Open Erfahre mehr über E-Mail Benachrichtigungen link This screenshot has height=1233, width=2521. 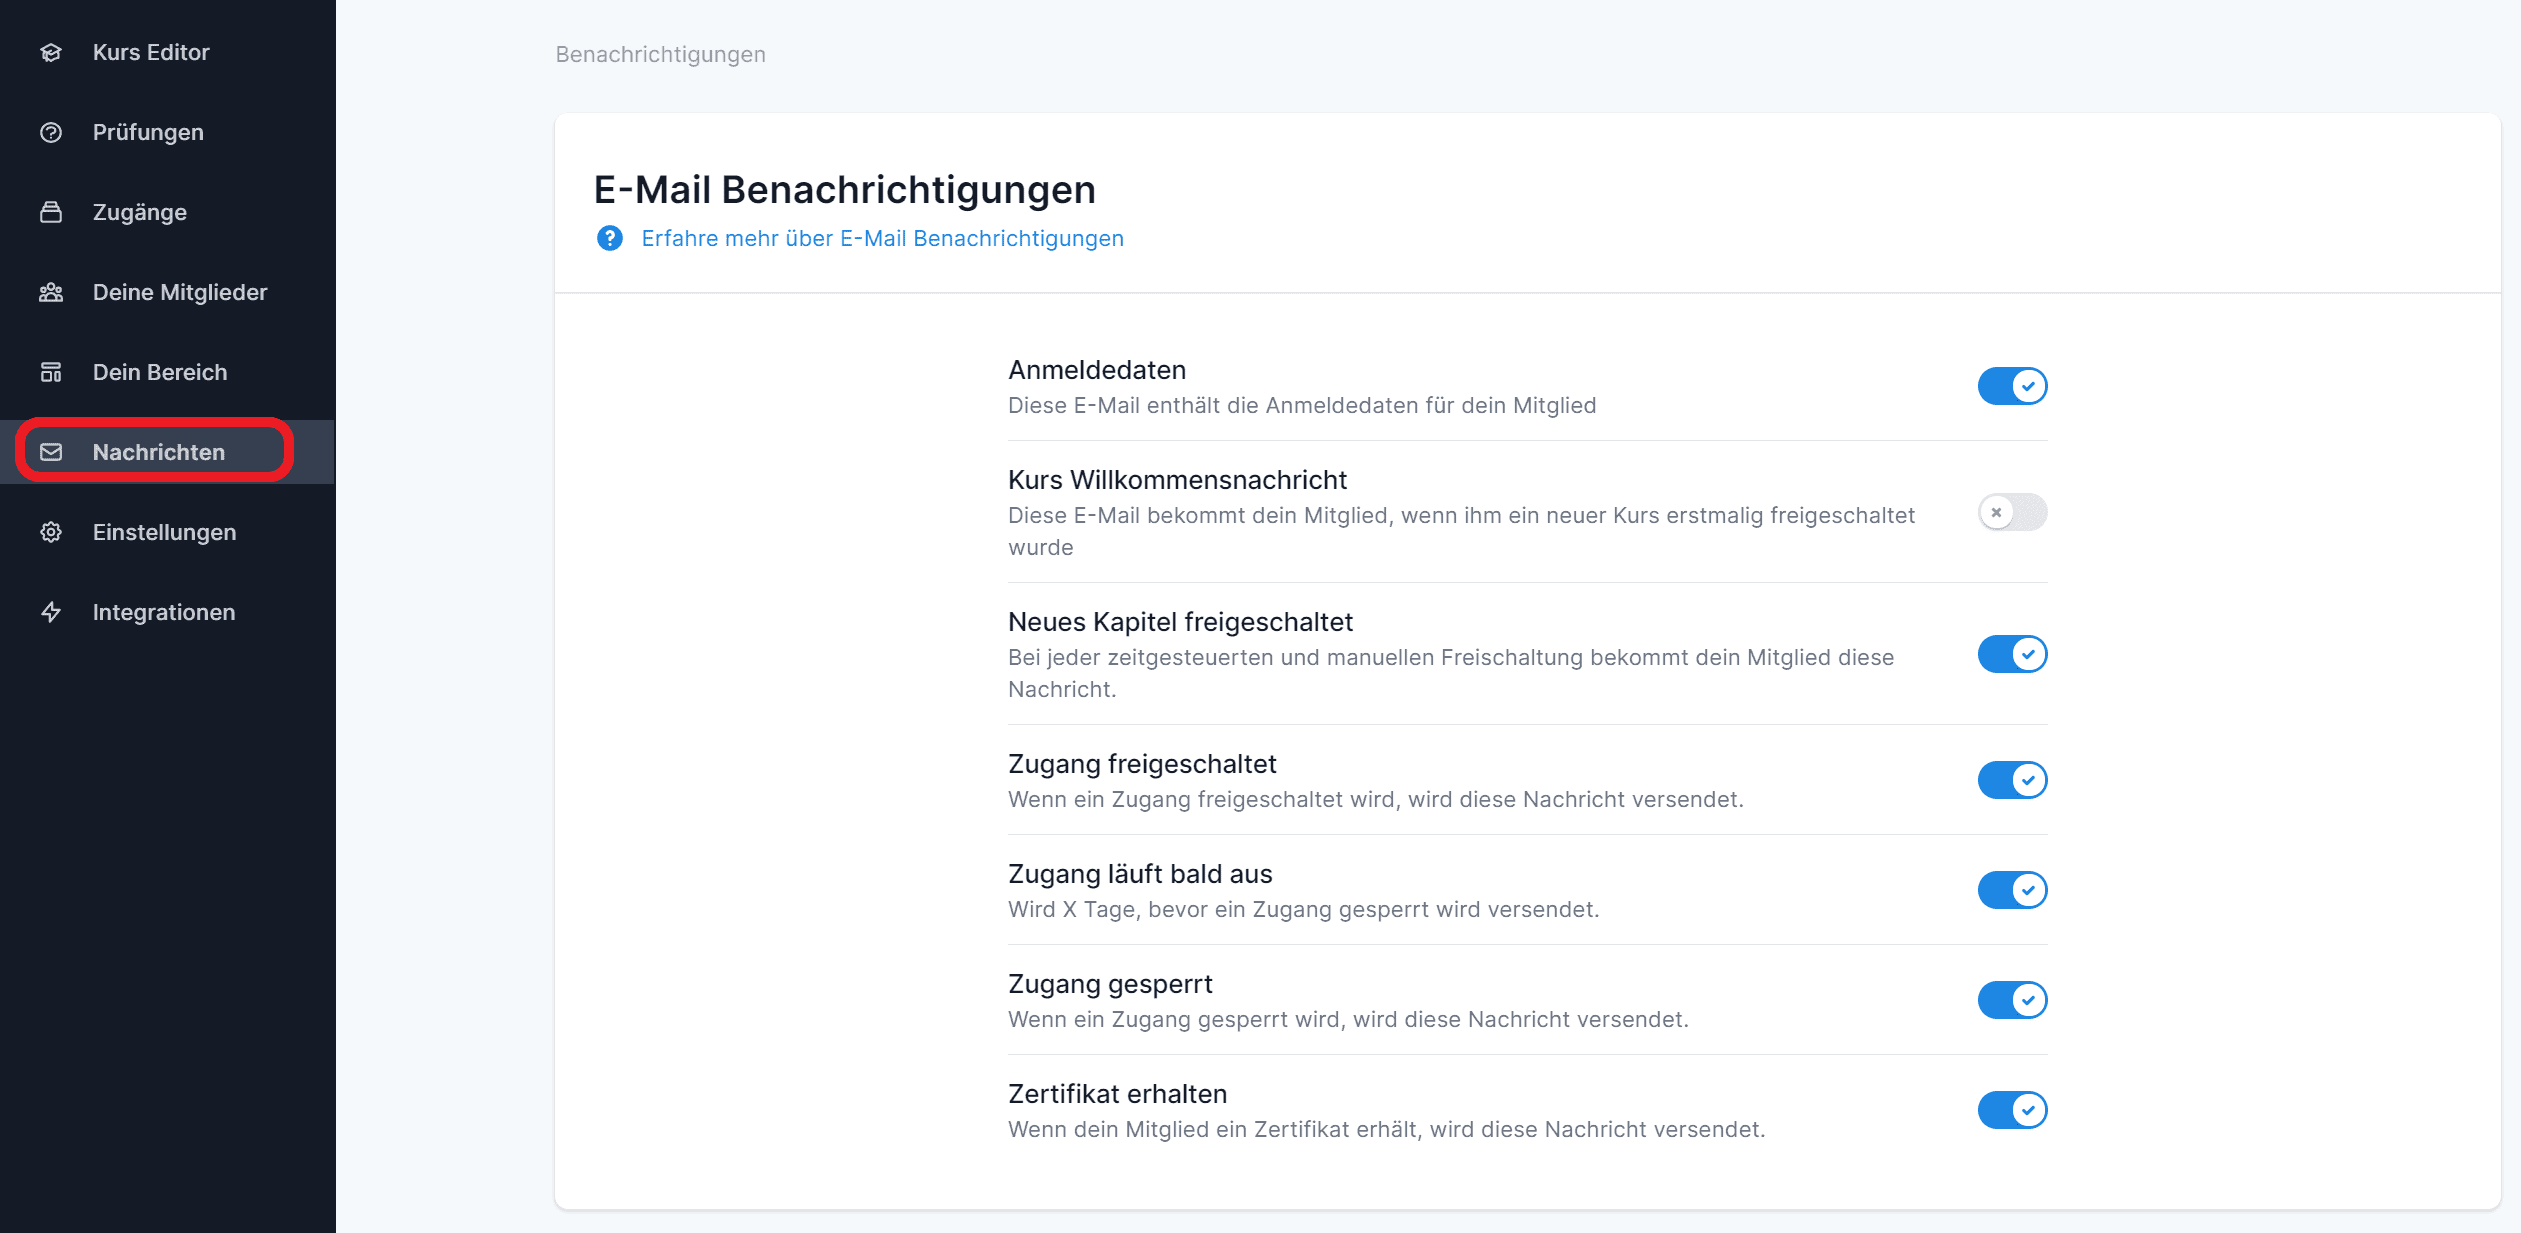(882, 238)
